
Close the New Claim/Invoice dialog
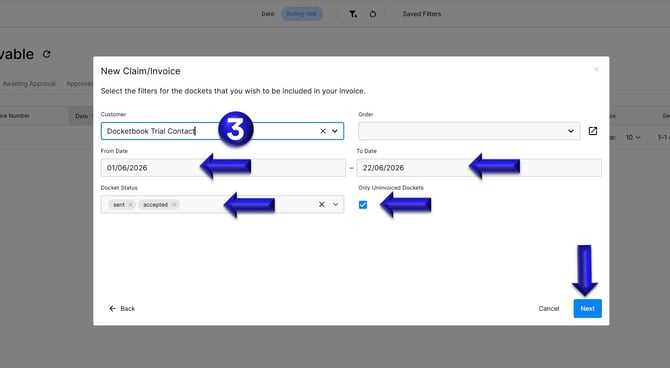tap(596, 70)
